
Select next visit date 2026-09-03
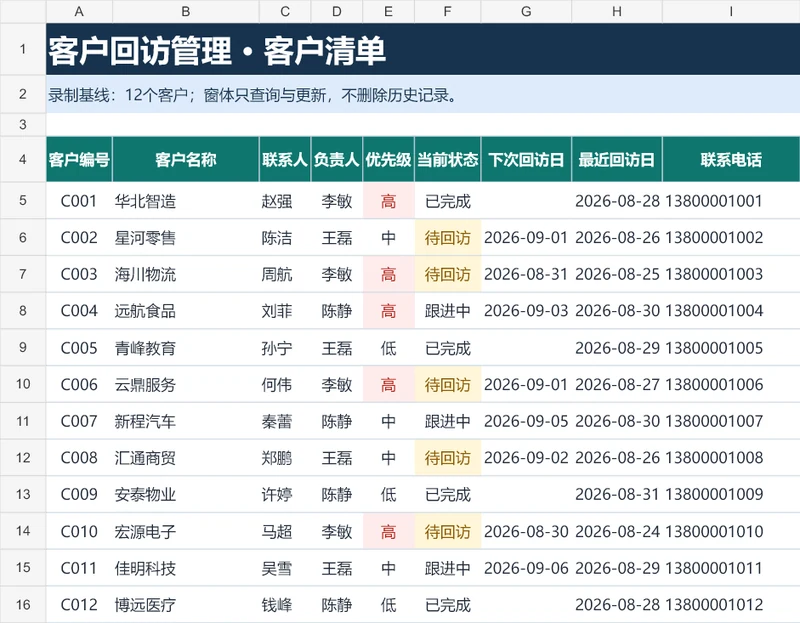526,311
